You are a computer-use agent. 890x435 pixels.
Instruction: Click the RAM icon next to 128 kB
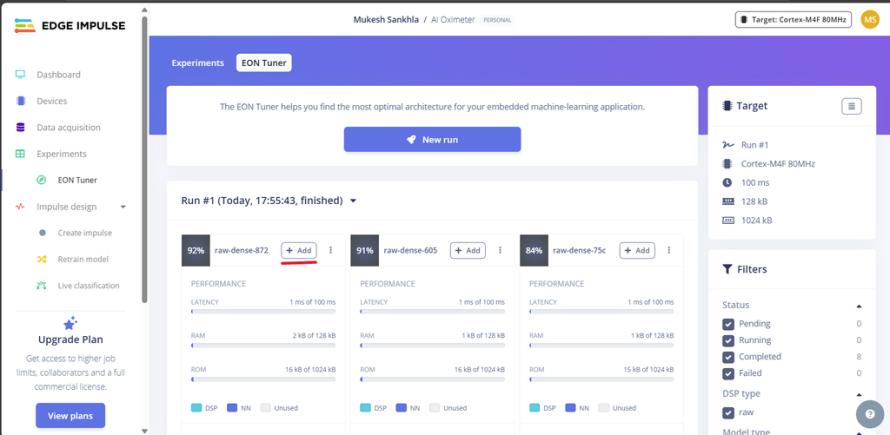pos(728,202)
